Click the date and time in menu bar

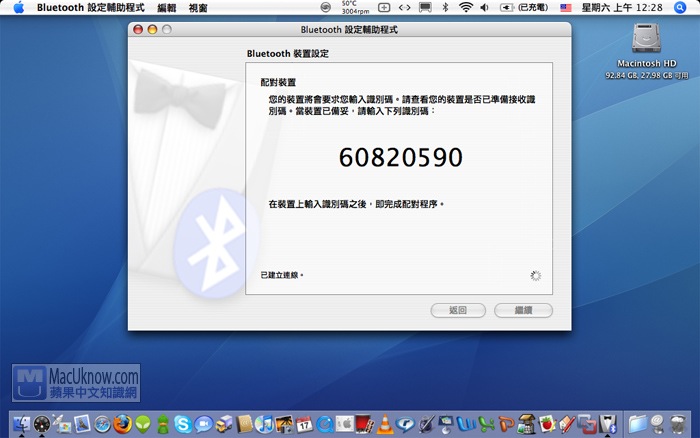622,8
